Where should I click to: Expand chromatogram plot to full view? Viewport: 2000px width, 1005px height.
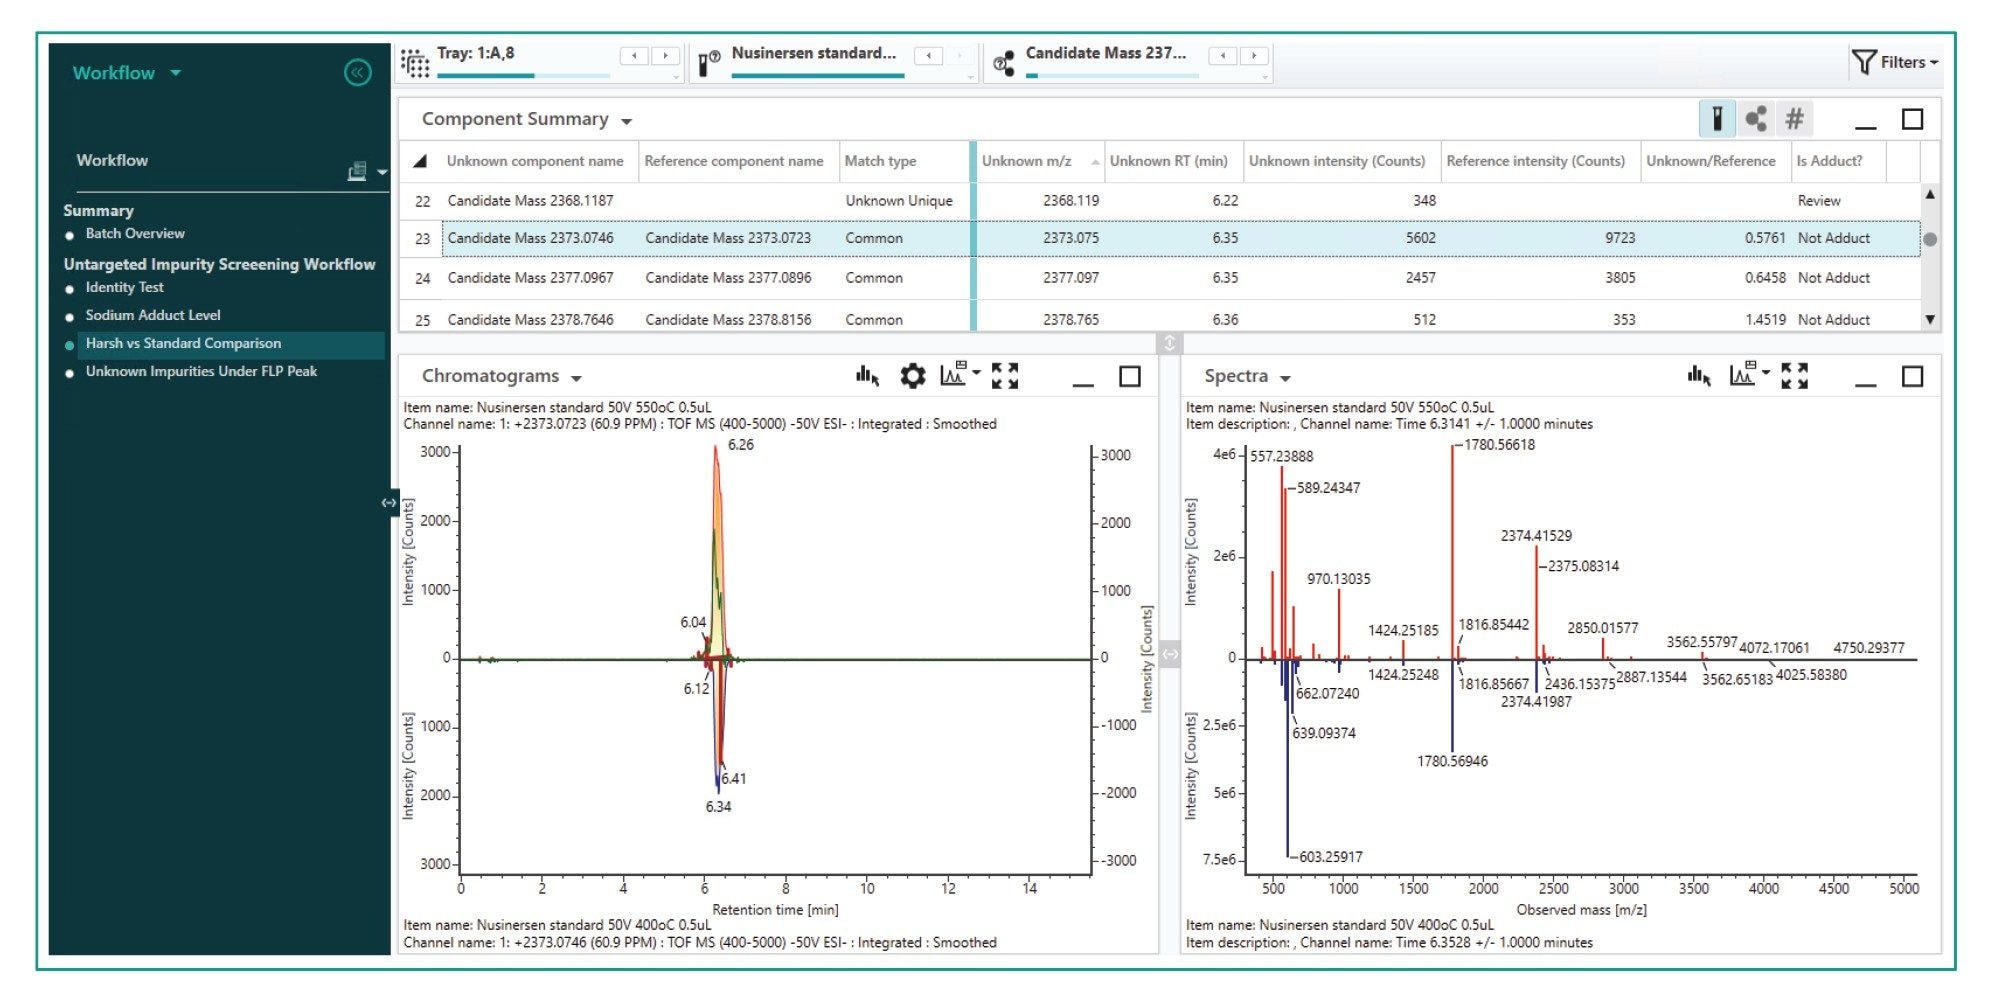1005,376
